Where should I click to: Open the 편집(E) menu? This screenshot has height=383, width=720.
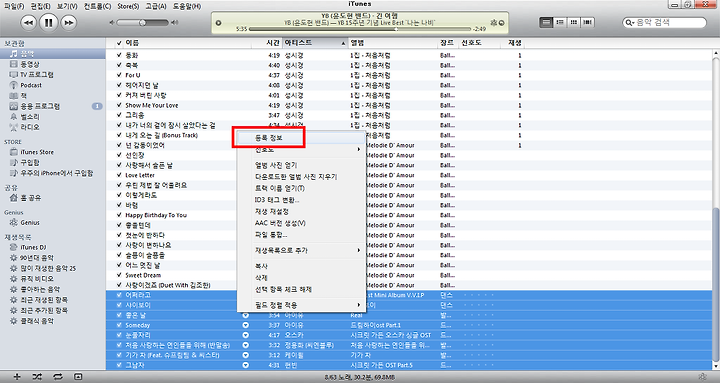40,6
